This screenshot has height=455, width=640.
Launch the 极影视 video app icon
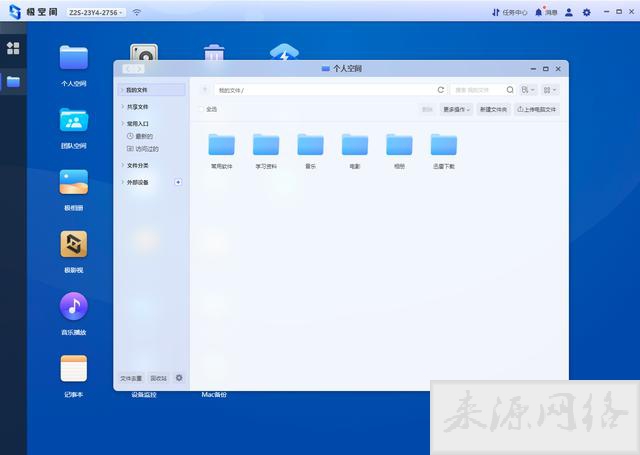click(73, 245)
